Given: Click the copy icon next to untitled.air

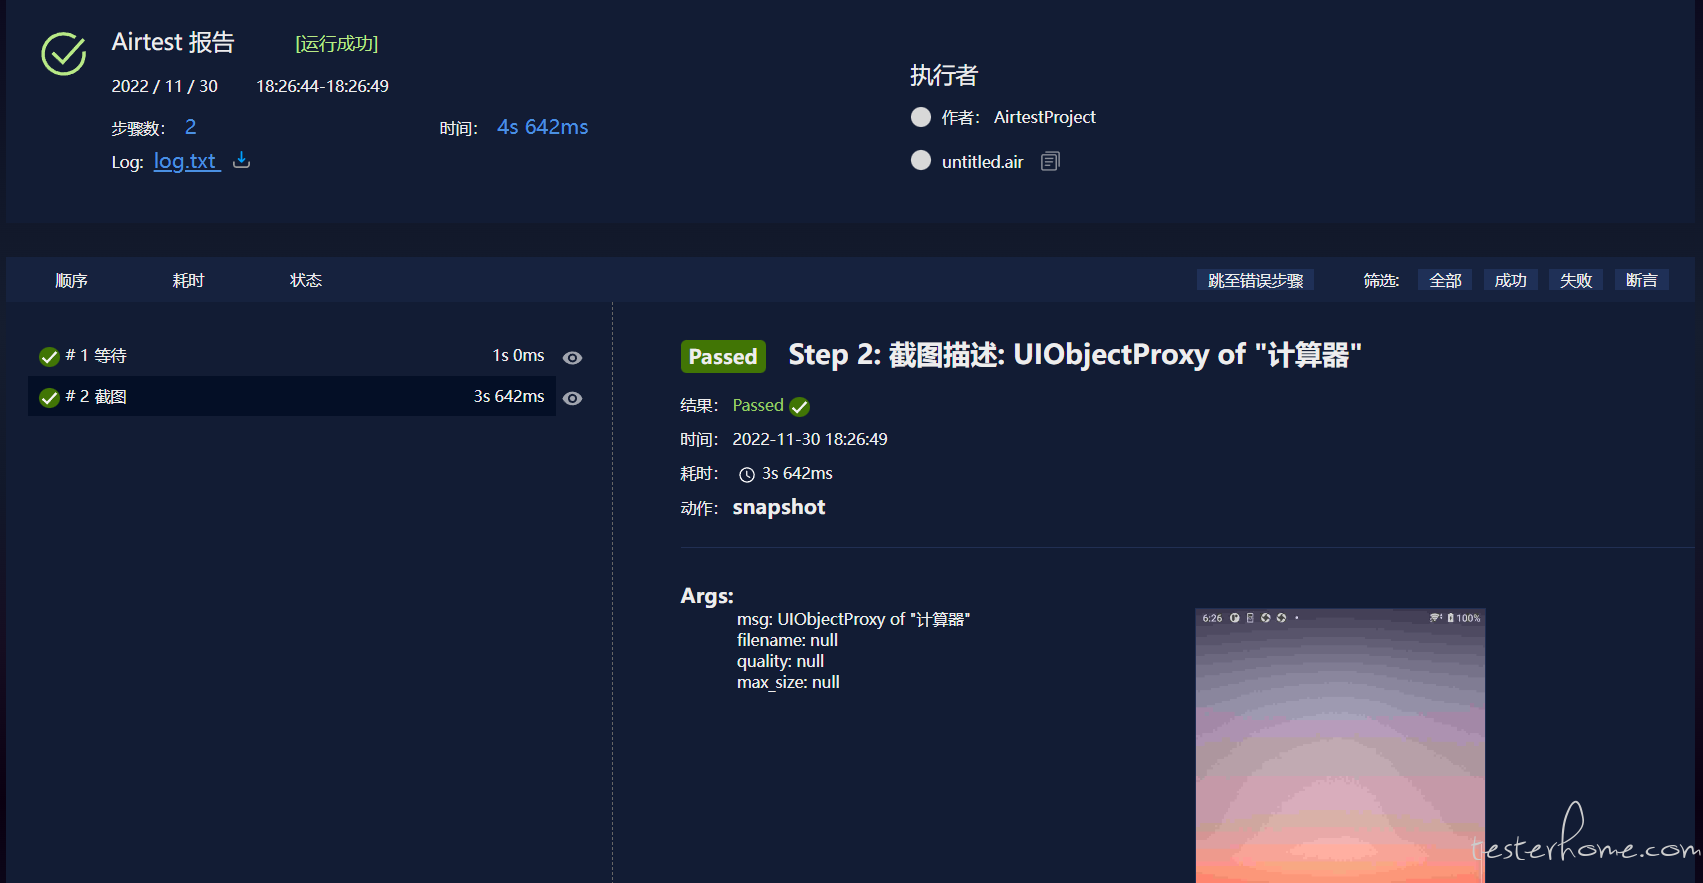Looking at the screenshot, I should pyautogui.click(x=1050, y=161).
